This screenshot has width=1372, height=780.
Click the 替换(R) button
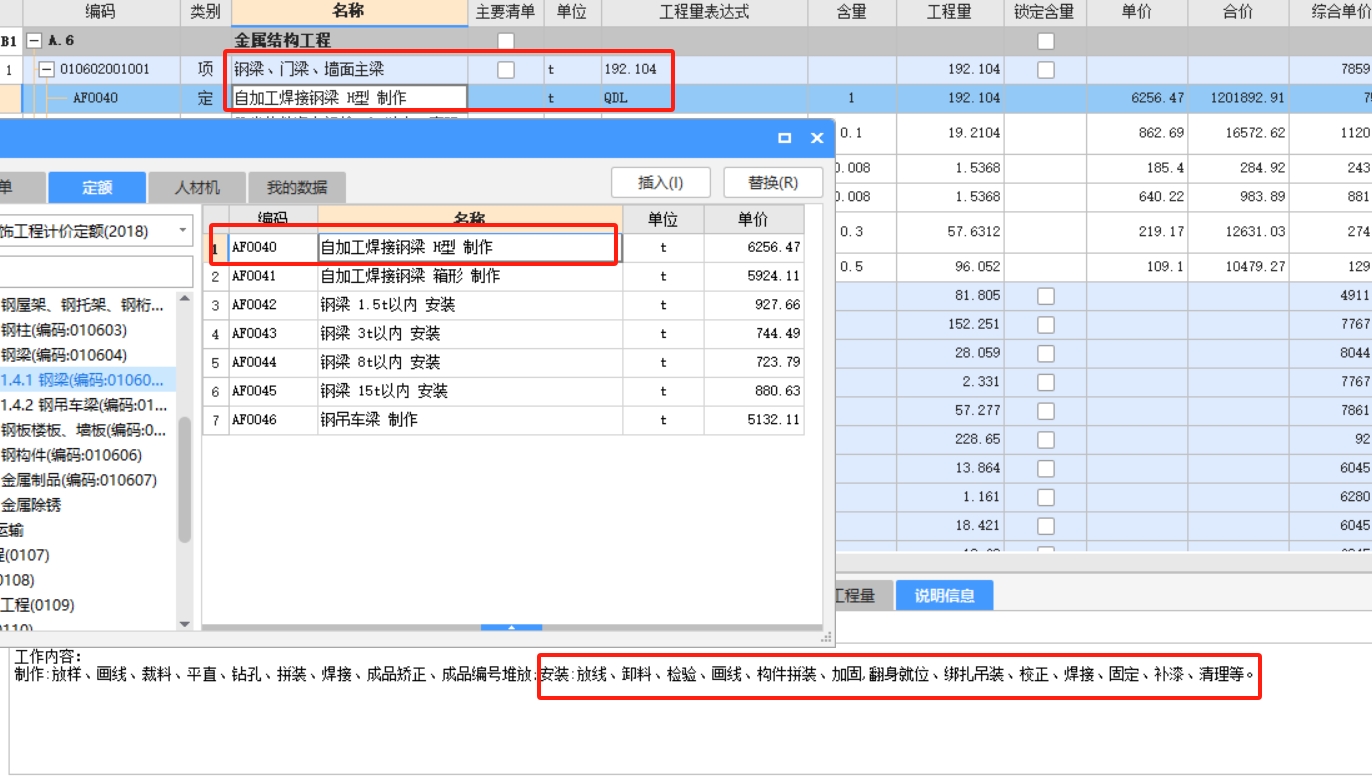773,183
